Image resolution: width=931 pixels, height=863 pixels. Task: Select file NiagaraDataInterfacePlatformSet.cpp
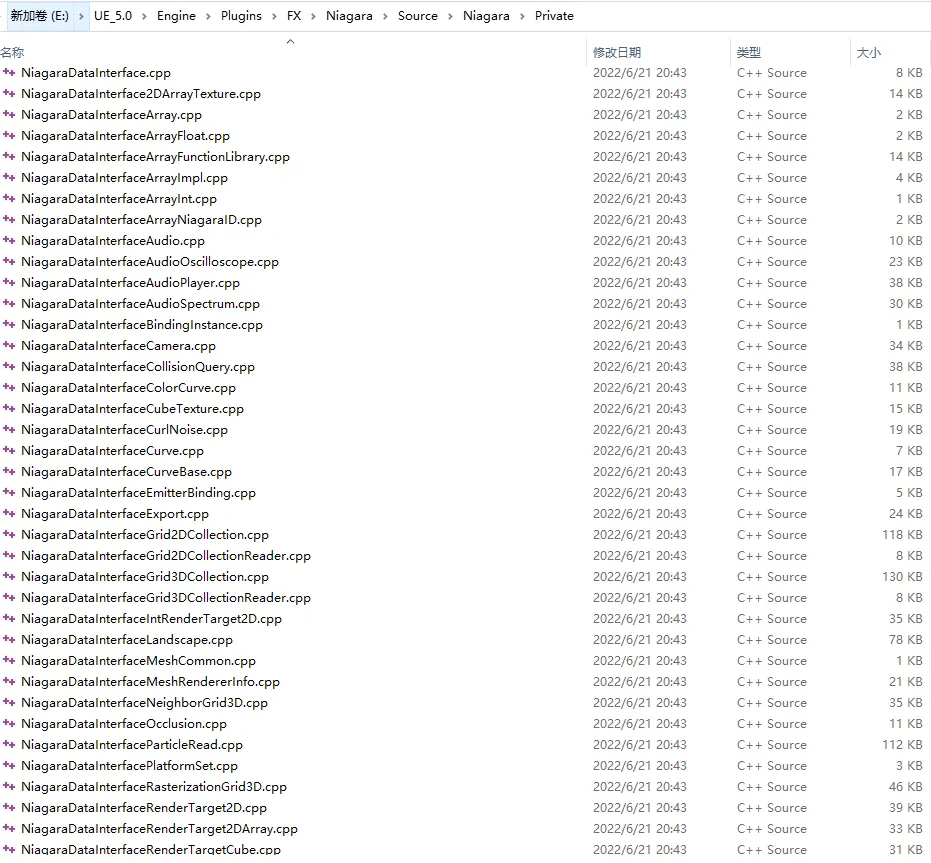(129, 765)
